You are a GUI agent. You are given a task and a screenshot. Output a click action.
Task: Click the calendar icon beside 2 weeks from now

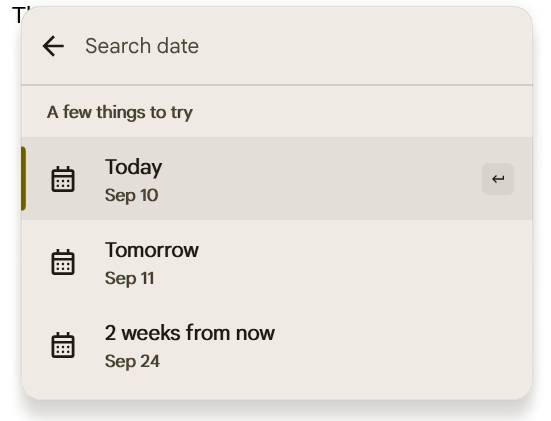[63, 345]
